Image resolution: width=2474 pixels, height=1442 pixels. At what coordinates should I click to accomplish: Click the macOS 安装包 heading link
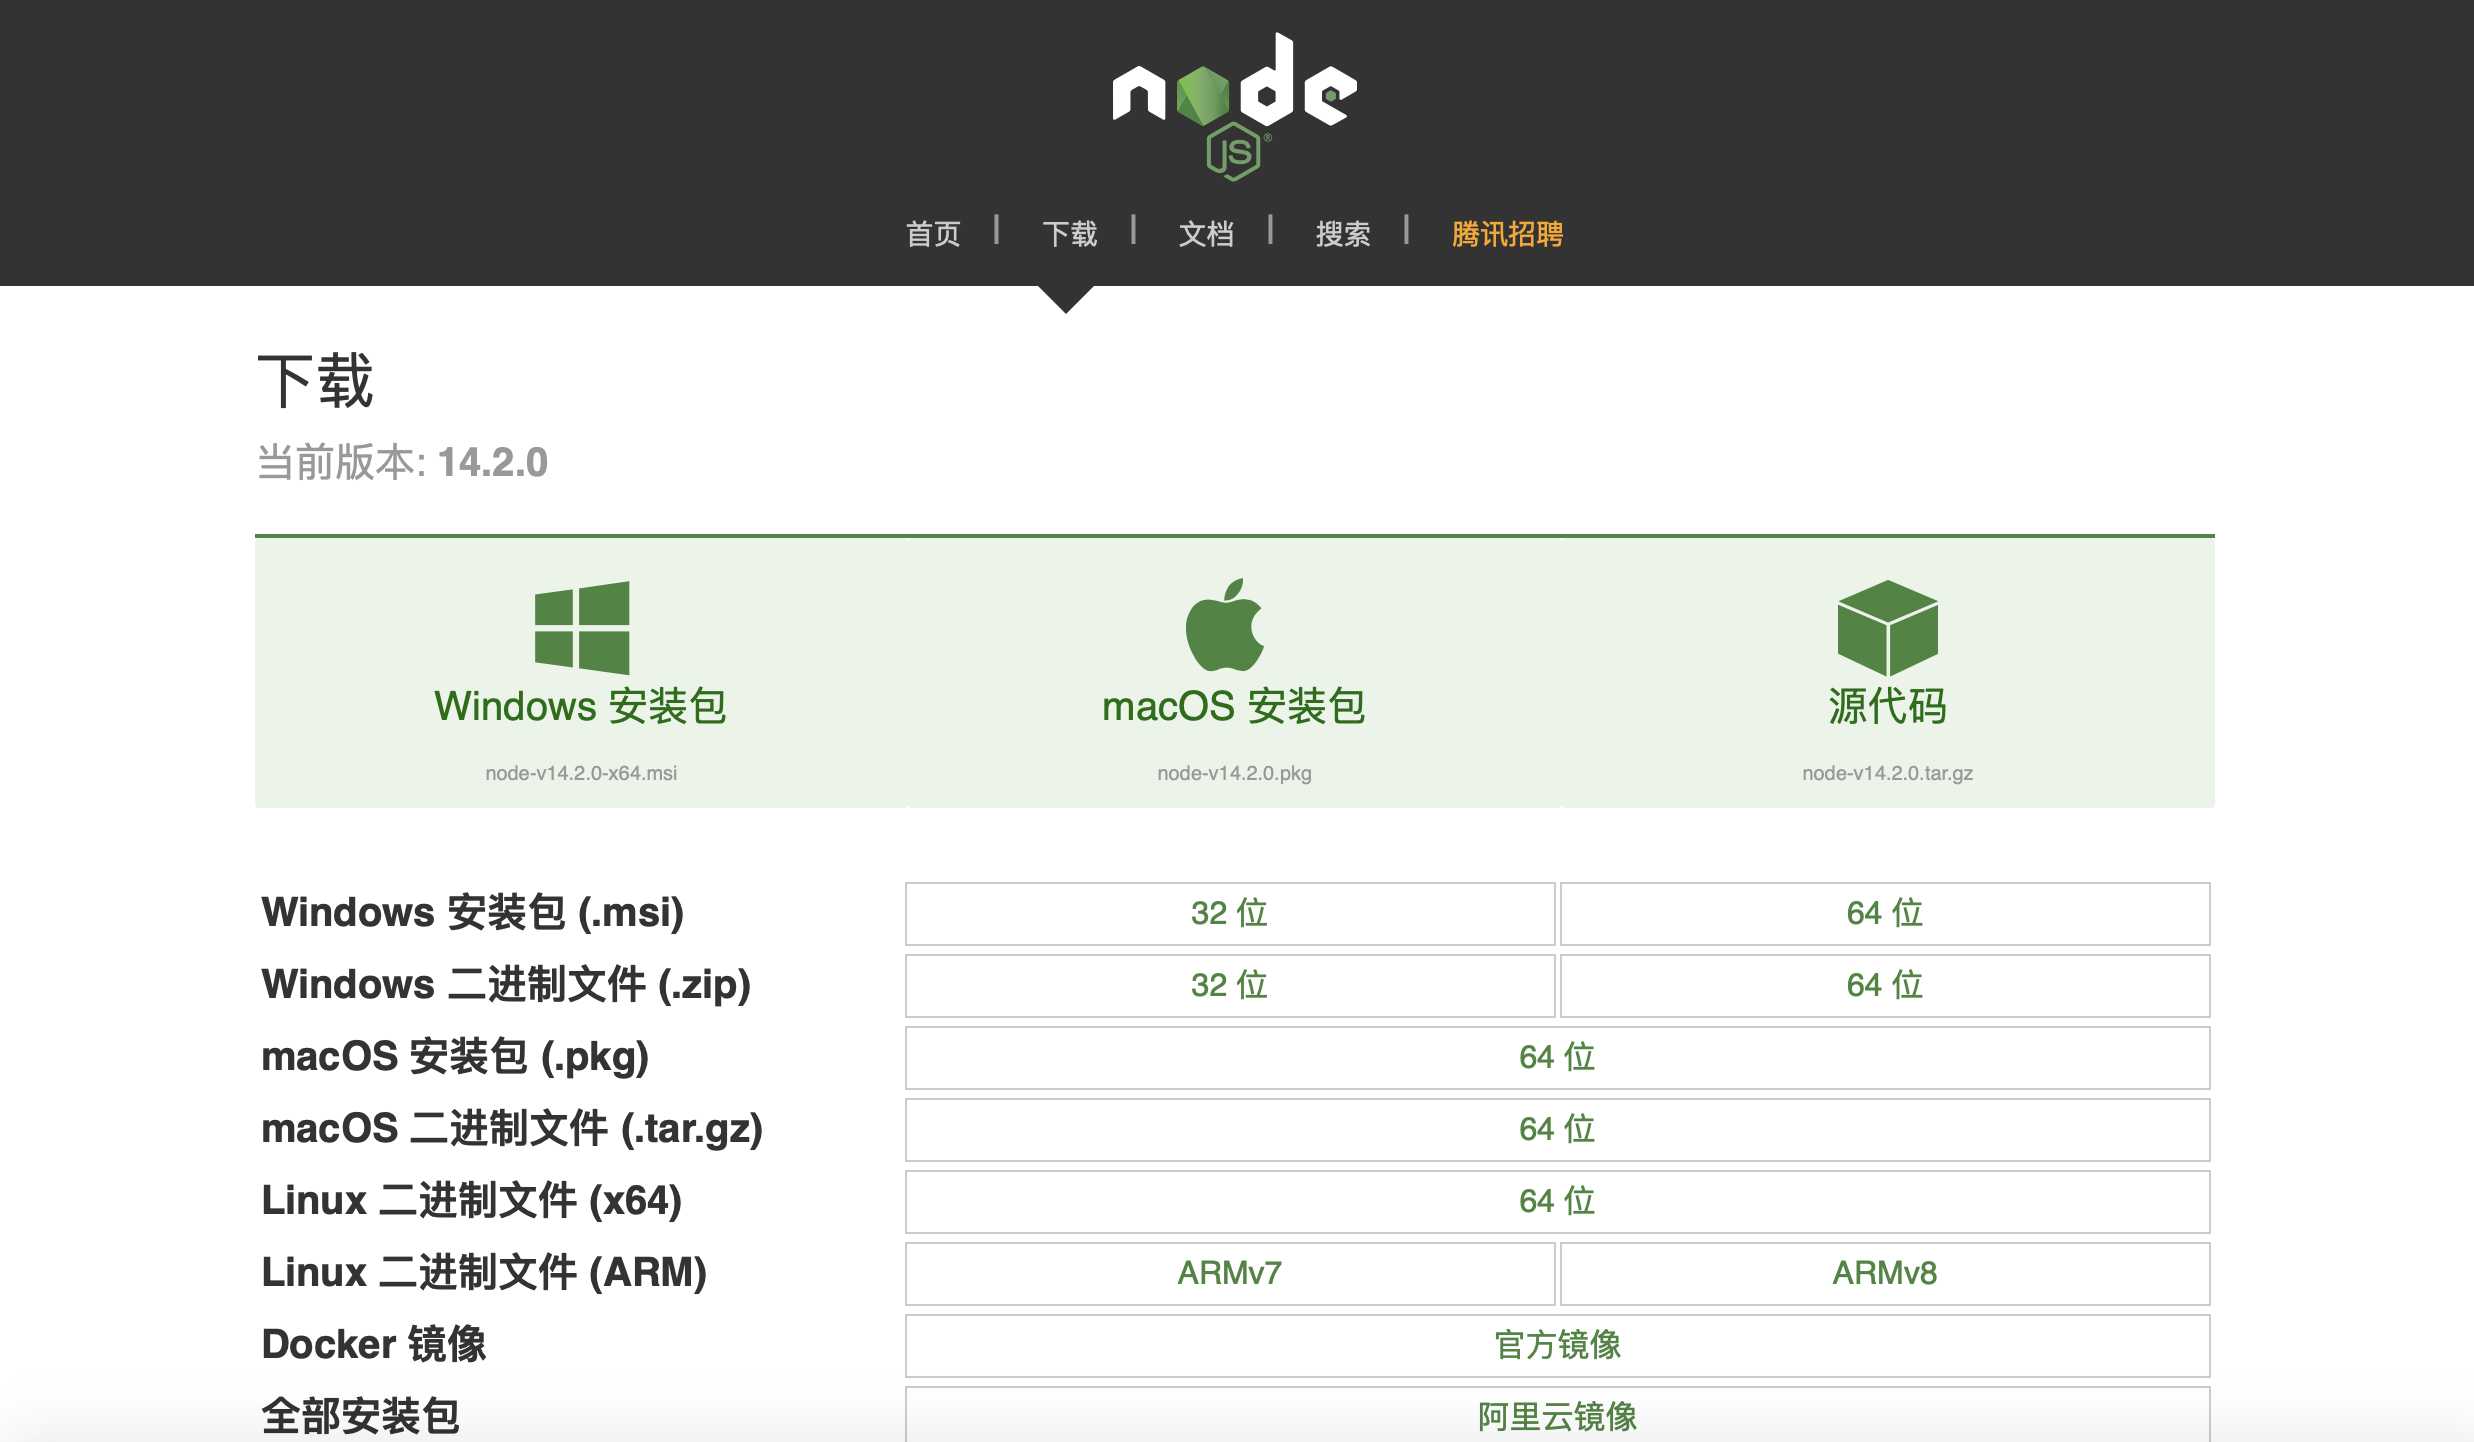1234,706
